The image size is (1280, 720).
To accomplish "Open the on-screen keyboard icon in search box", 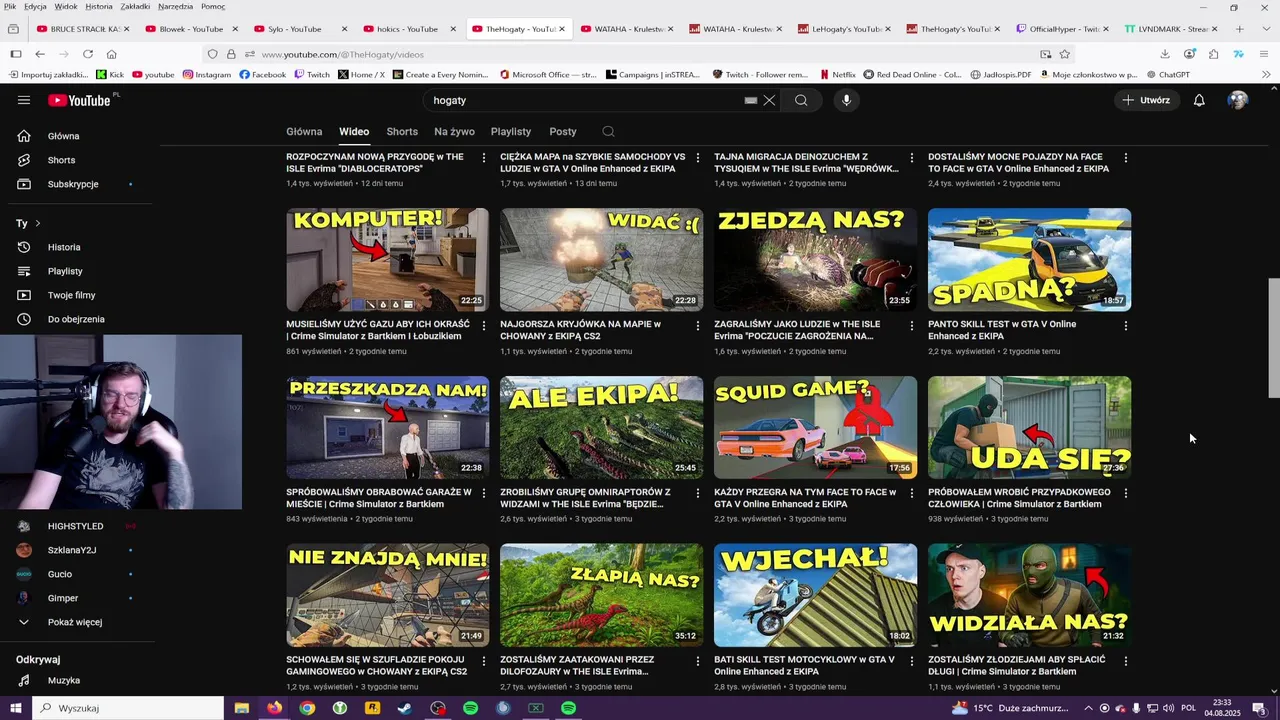I will tap(751, 100).
